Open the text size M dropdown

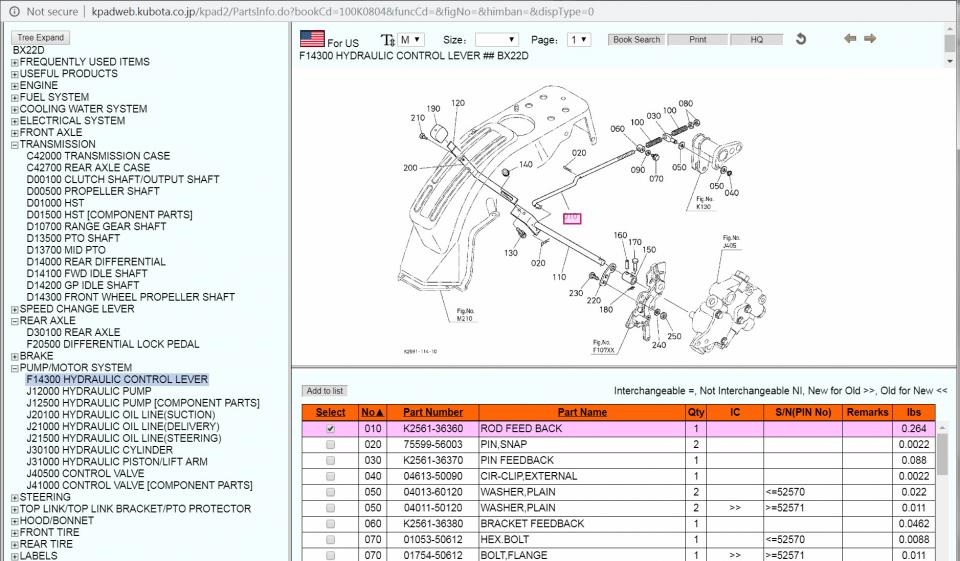[x=411, y=40]
